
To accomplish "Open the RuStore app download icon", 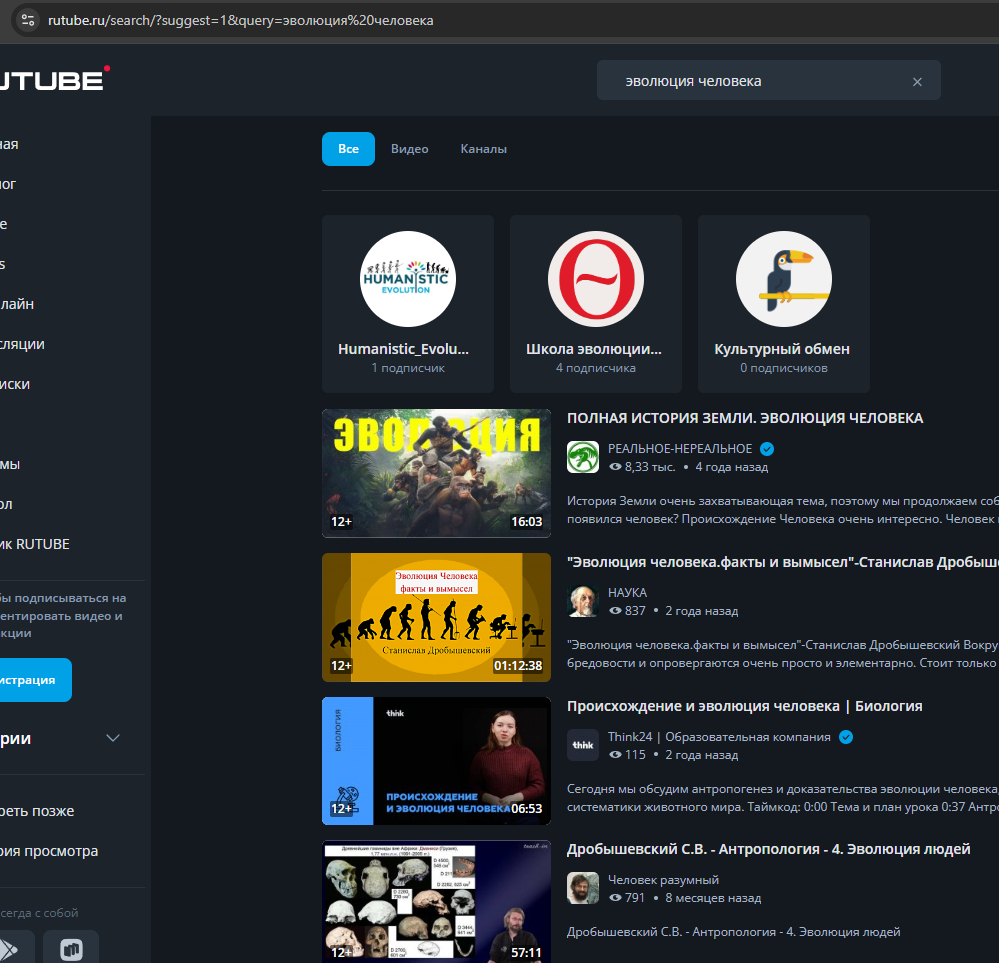I will click(71, 948).
